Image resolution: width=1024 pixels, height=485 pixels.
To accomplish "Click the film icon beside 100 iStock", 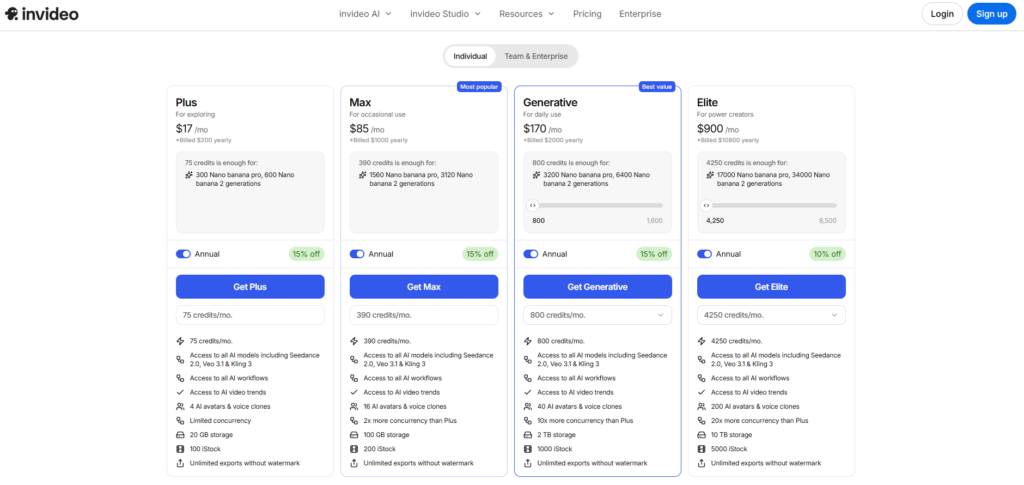I will [x=181, y=449].
